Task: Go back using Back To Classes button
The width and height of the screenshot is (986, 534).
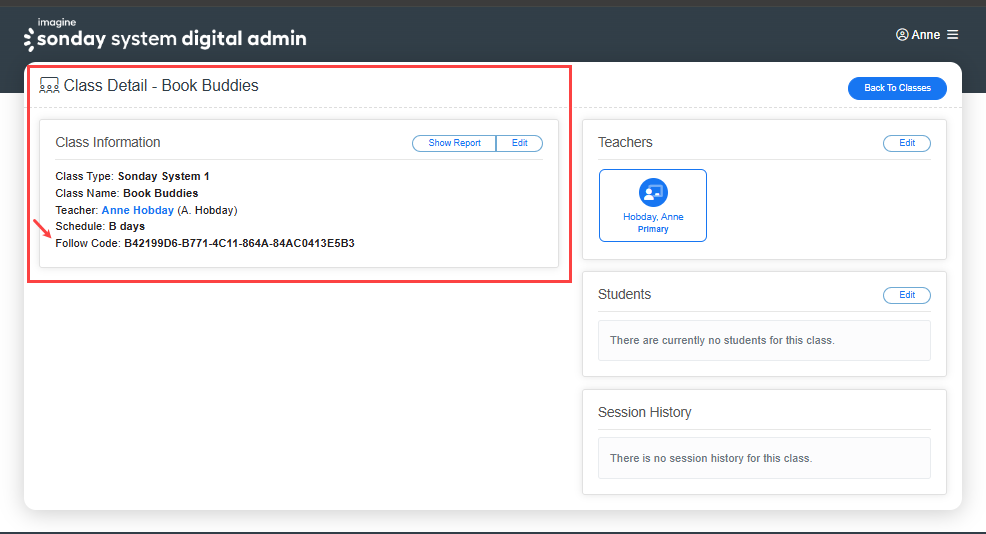Action: (897, 88)
